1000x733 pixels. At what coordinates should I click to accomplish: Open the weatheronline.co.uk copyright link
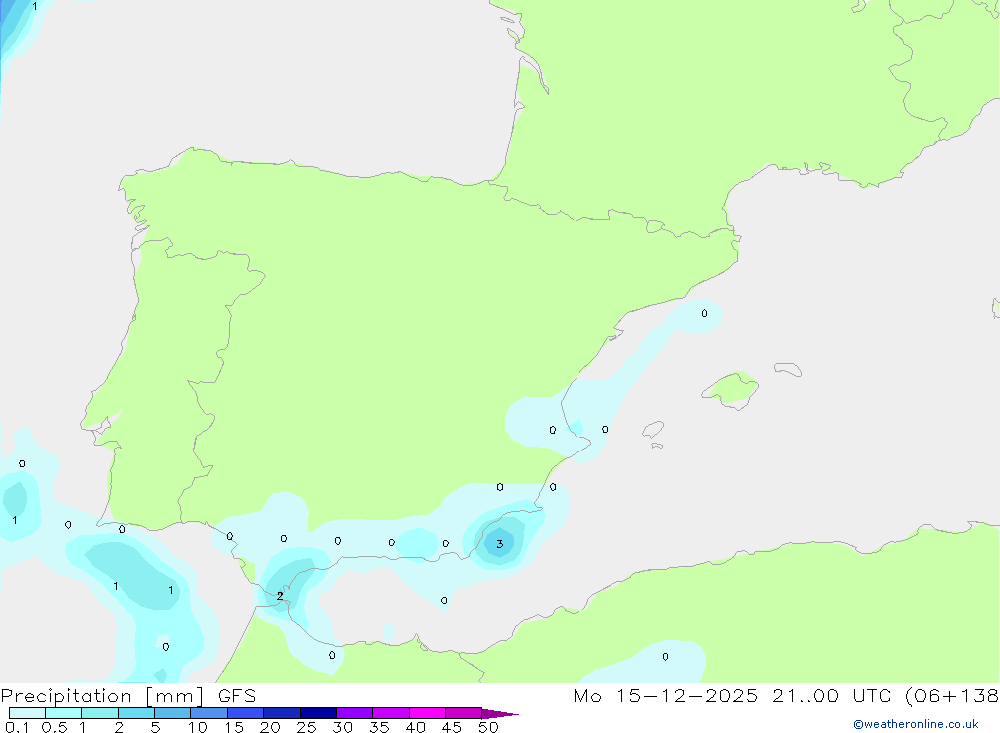pos(916,724)
